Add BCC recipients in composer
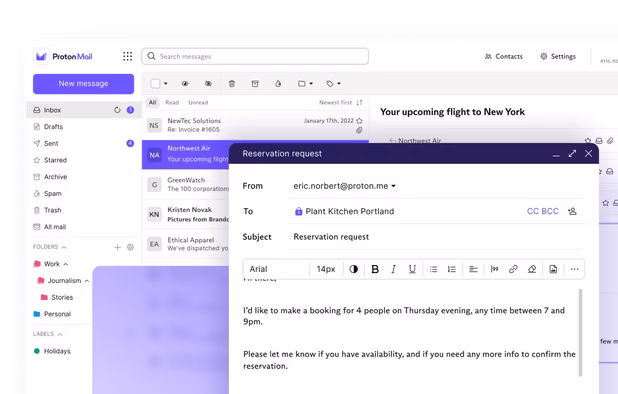The width and height of the screenshot is (618, 394). coord(550,211)
